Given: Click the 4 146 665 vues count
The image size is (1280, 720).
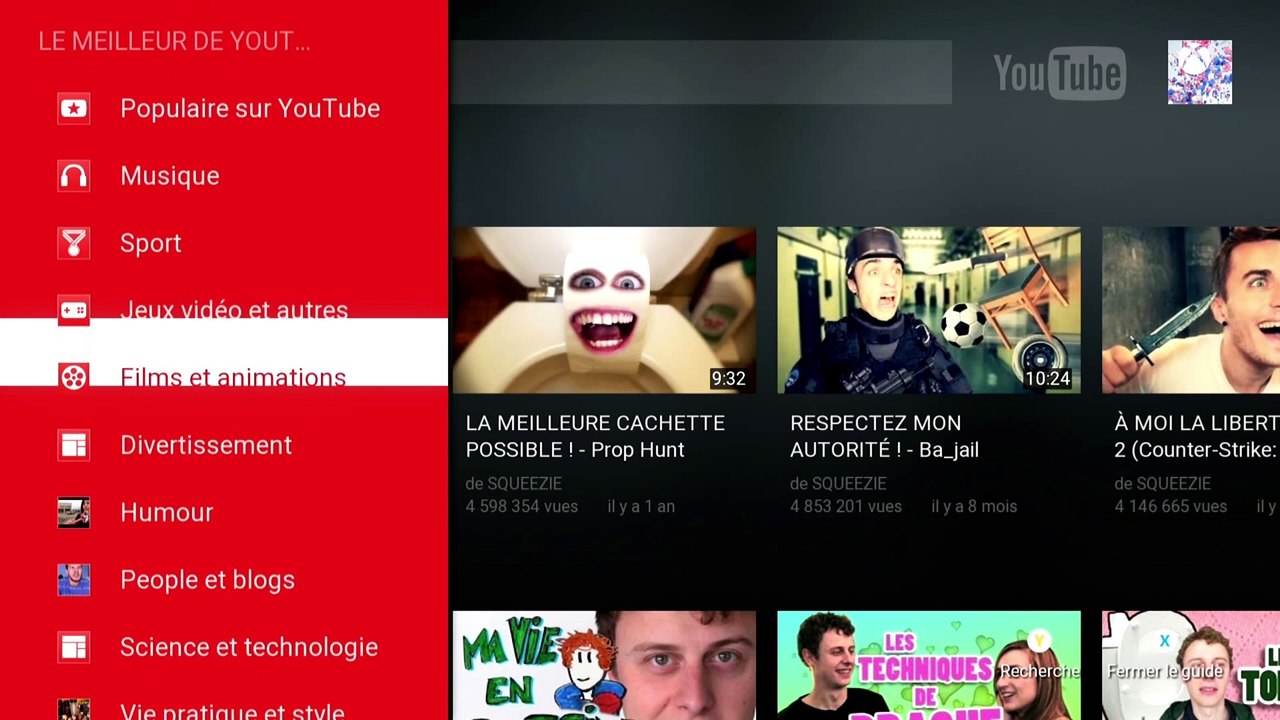Looking at the screenshot, I should click(x=1171, y=507).
